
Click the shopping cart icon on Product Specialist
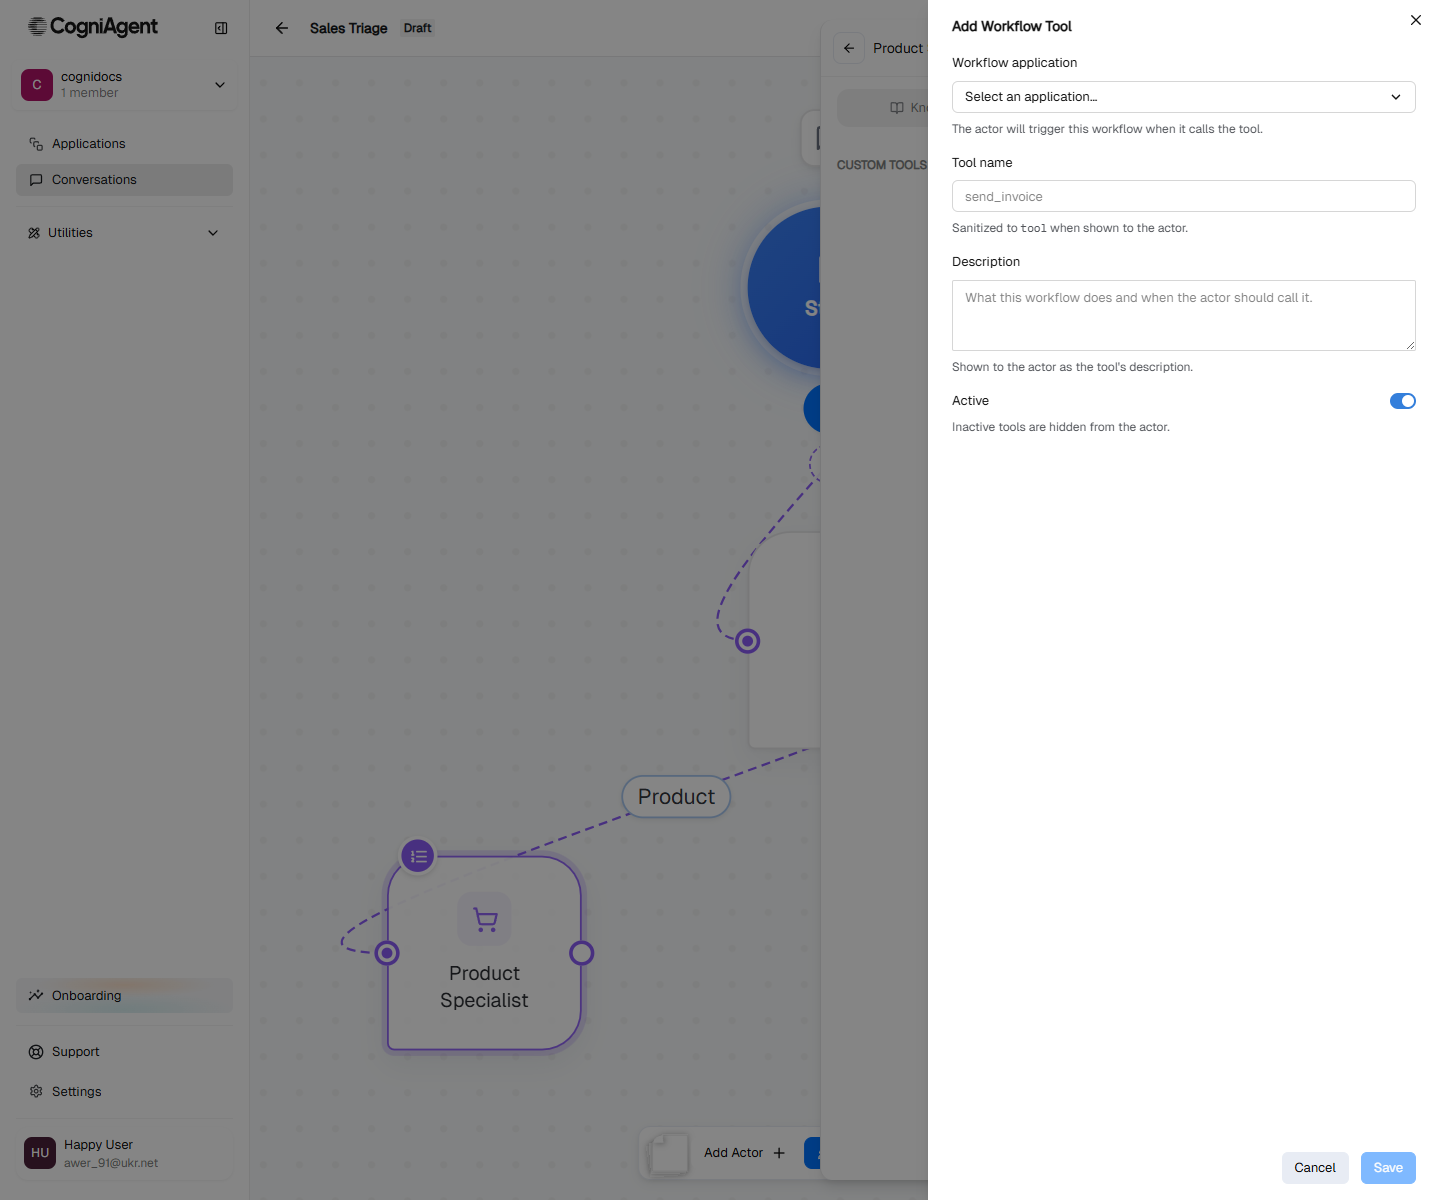click(x=485, y=919)
